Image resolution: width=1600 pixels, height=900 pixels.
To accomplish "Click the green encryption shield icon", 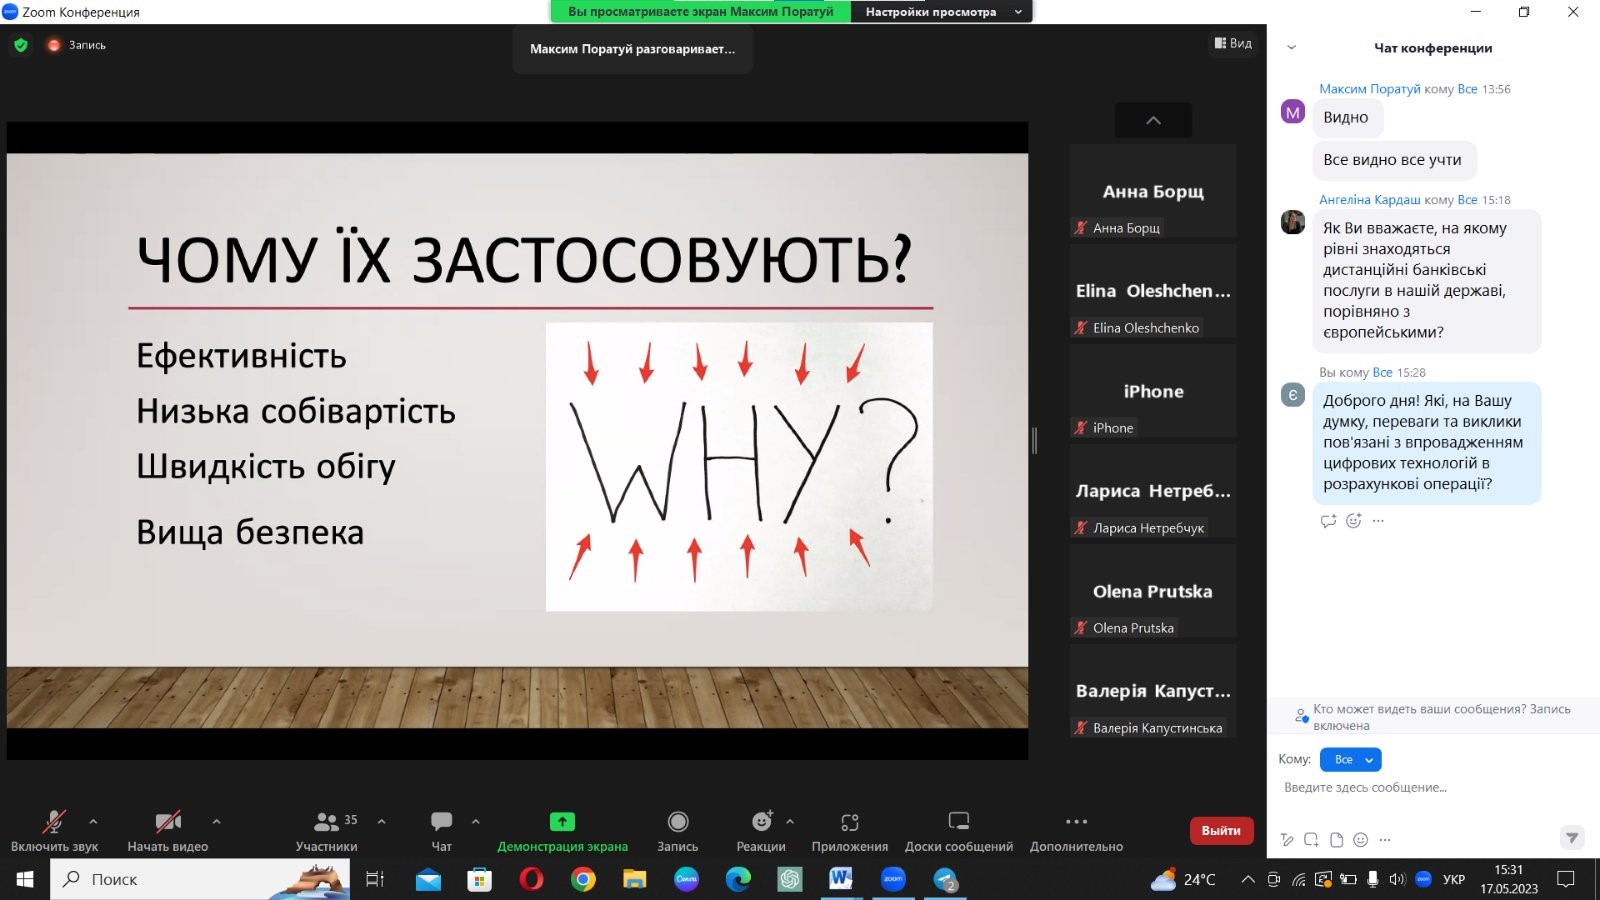I will pos(21,45).
